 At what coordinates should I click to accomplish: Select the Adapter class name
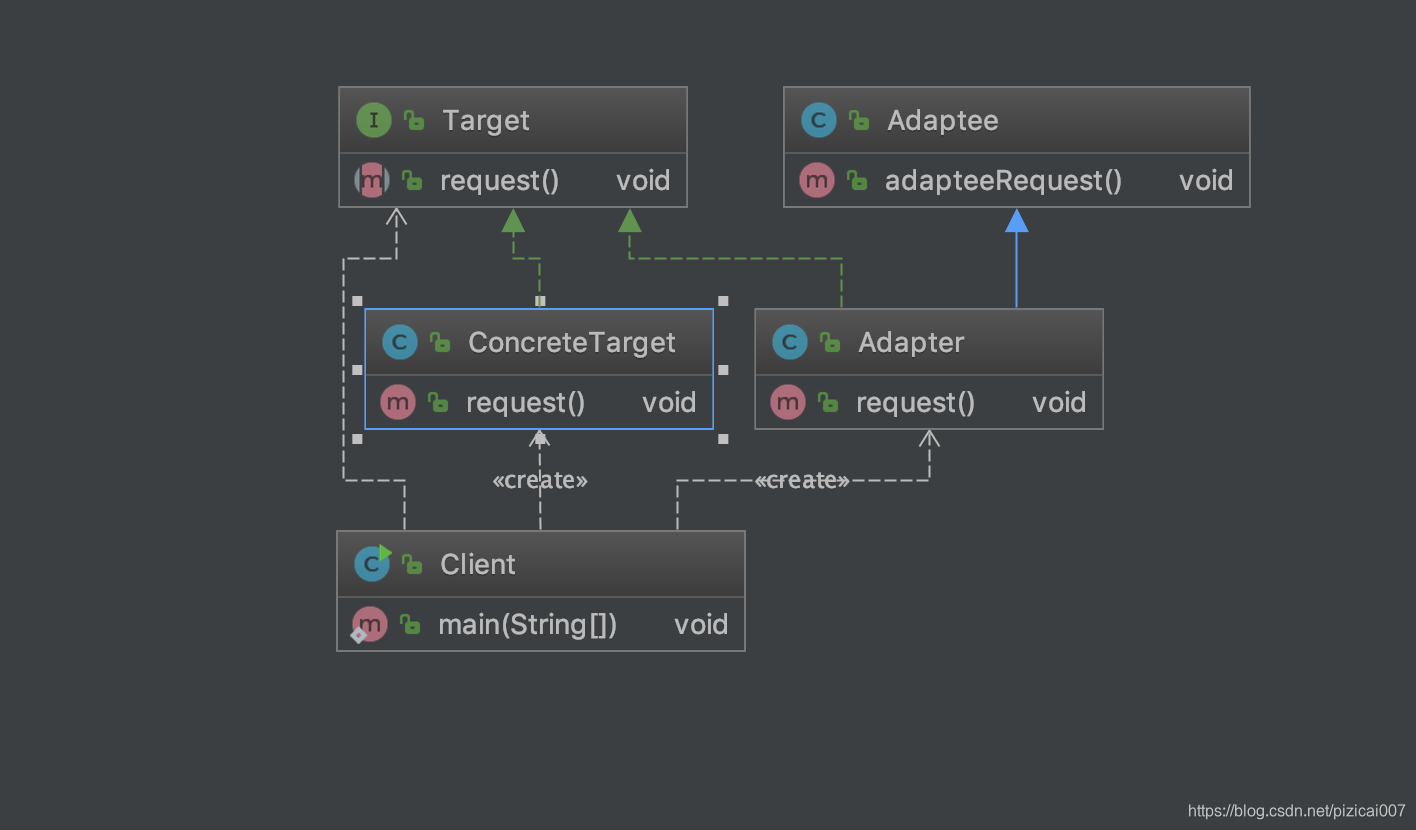click(911, 343)
